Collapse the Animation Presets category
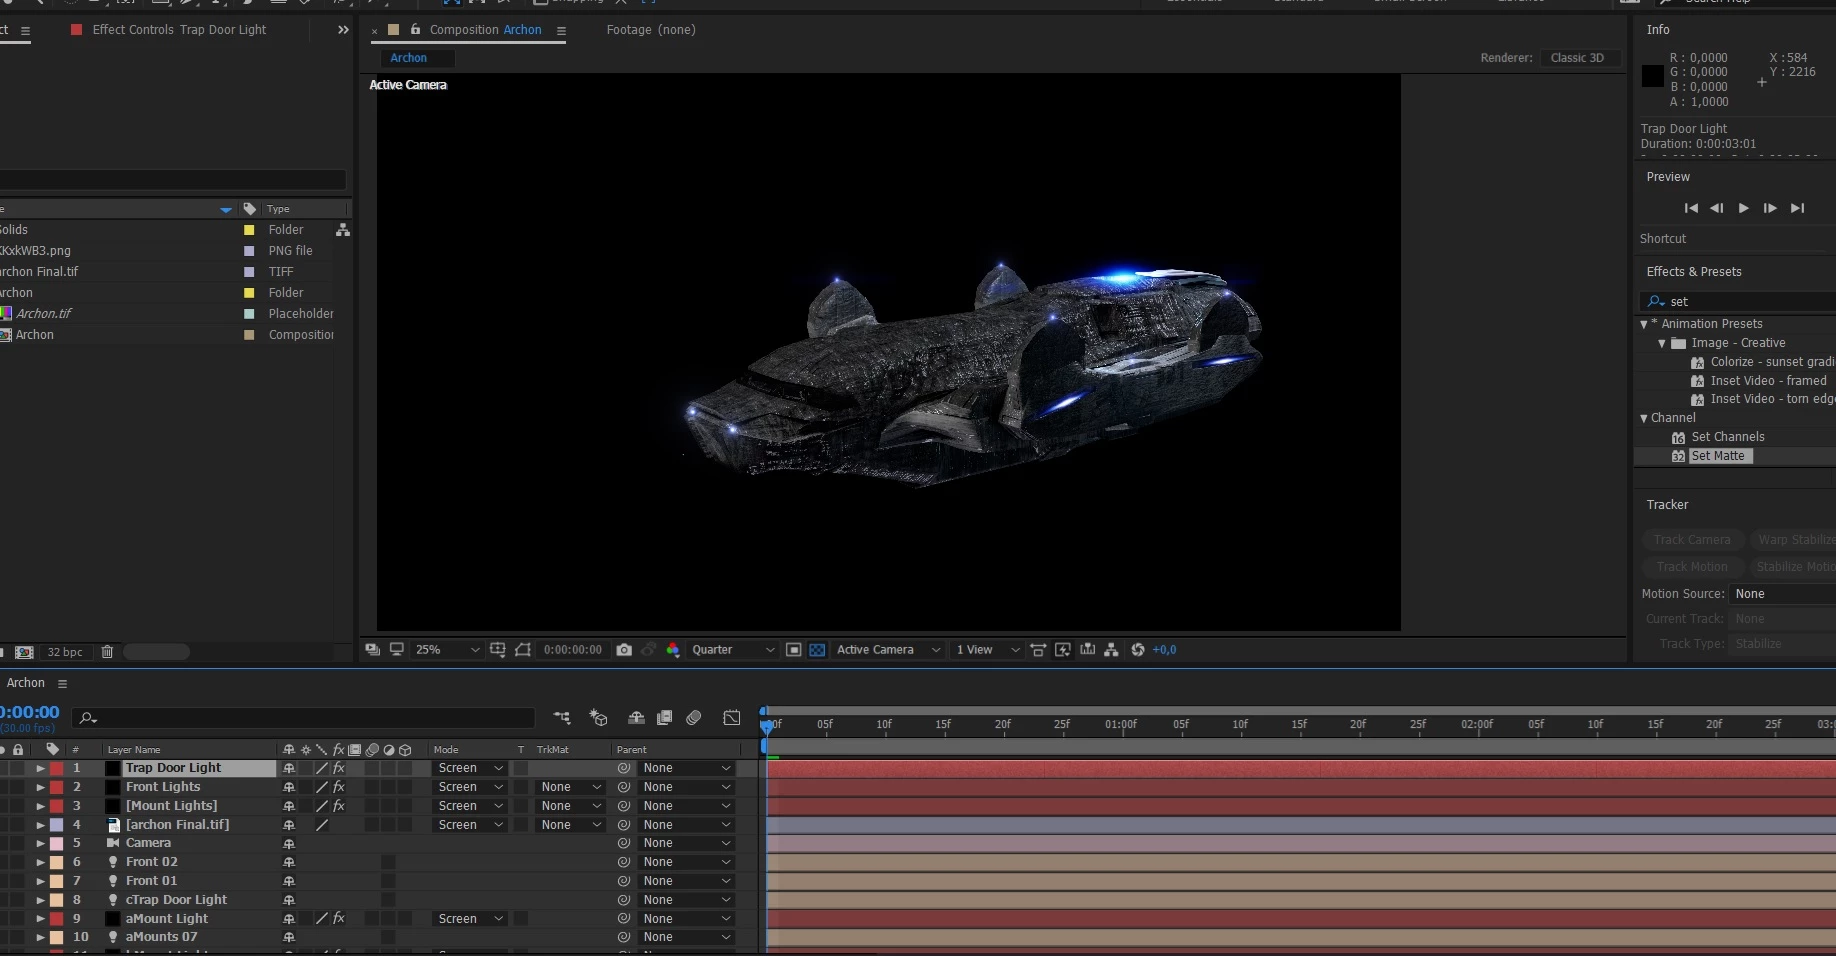1836x956 pixels. click(1644, 324)
